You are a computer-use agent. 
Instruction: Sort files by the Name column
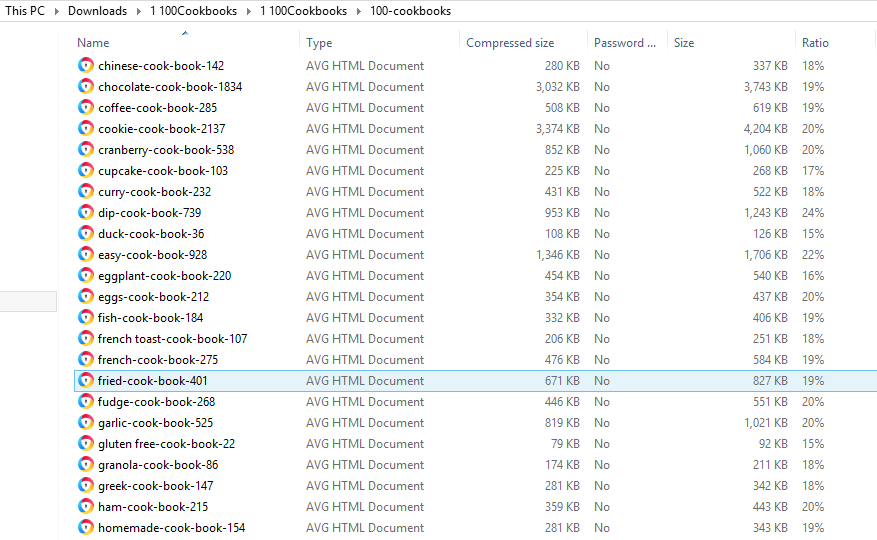pos(93,43)
